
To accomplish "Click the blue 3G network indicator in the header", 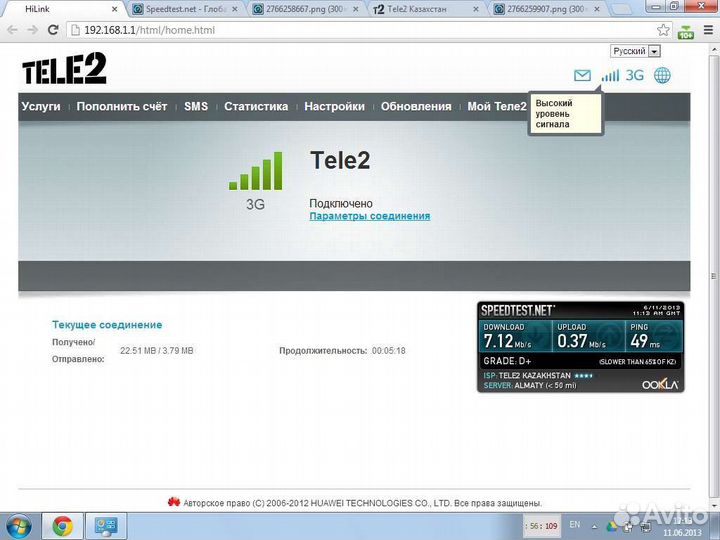I will 635,75.
